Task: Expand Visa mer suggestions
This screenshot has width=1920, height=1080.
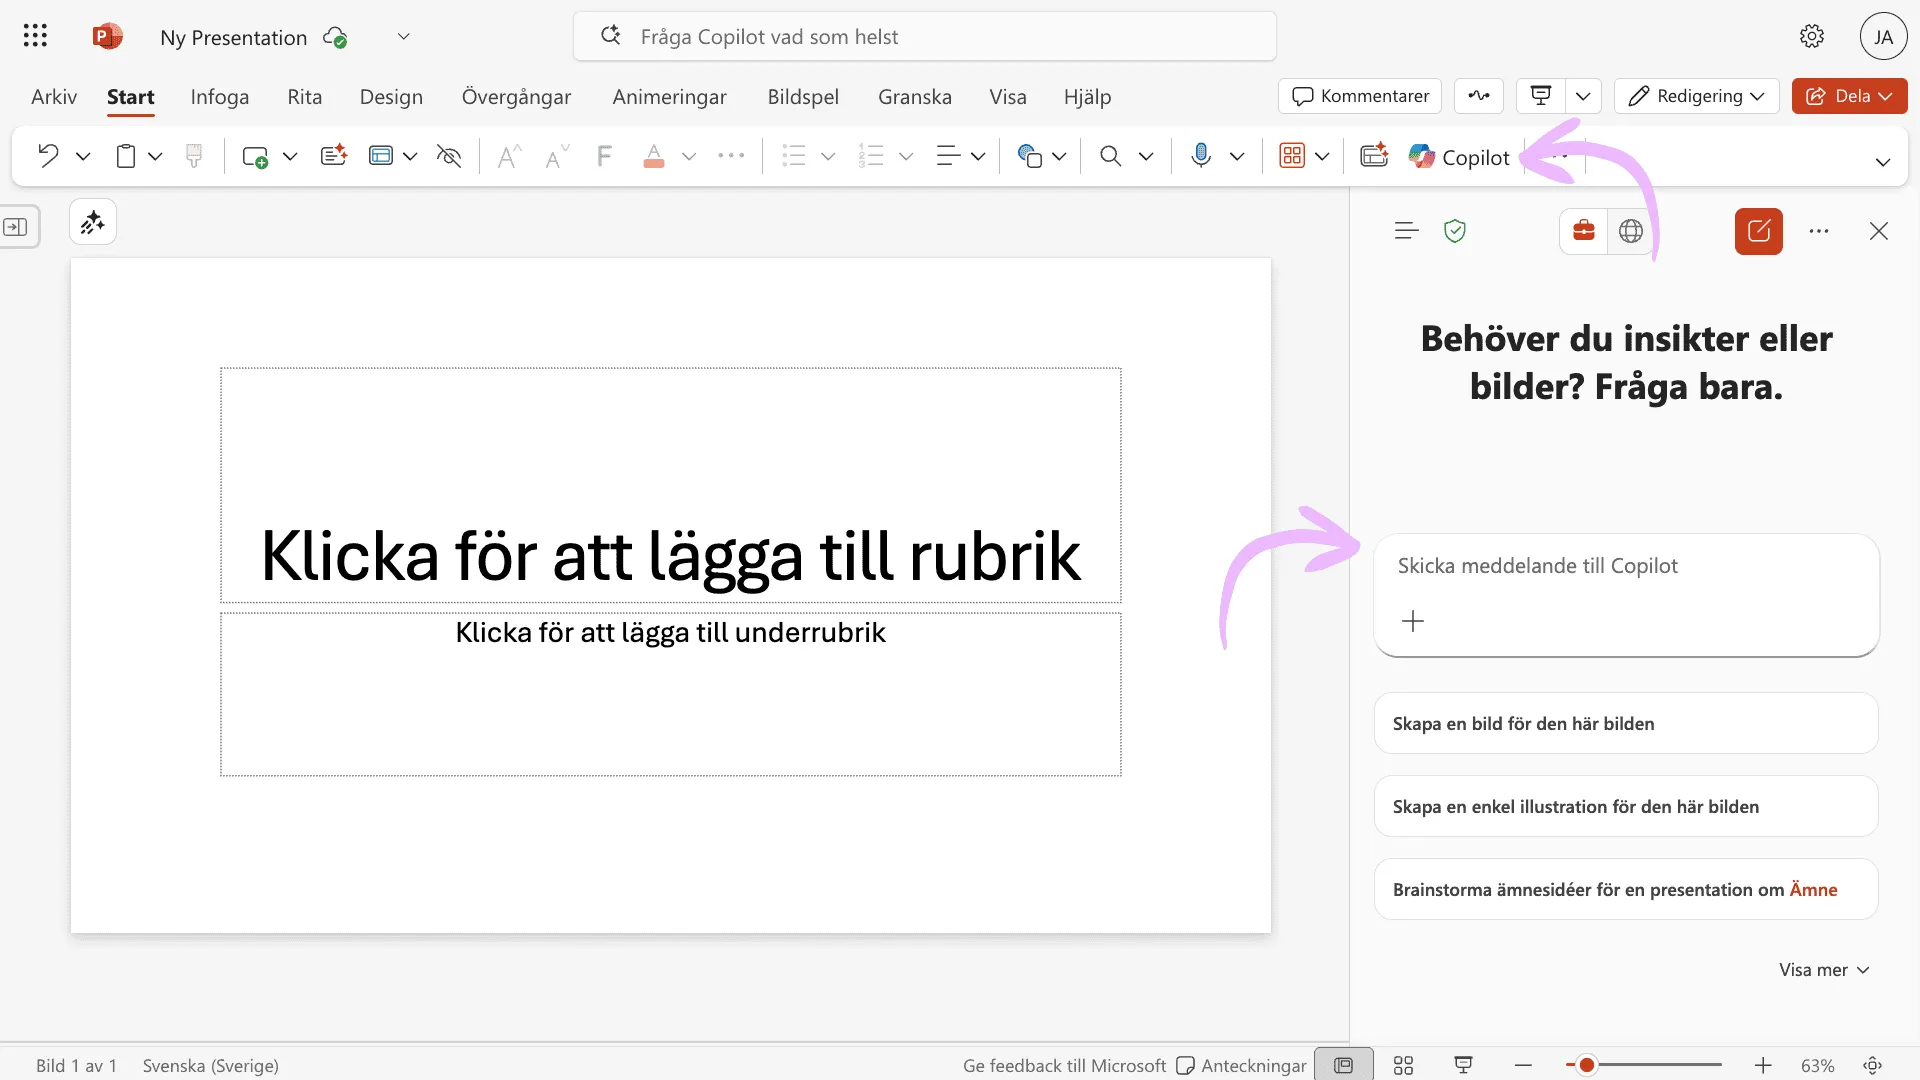Action: point(1824,970)
